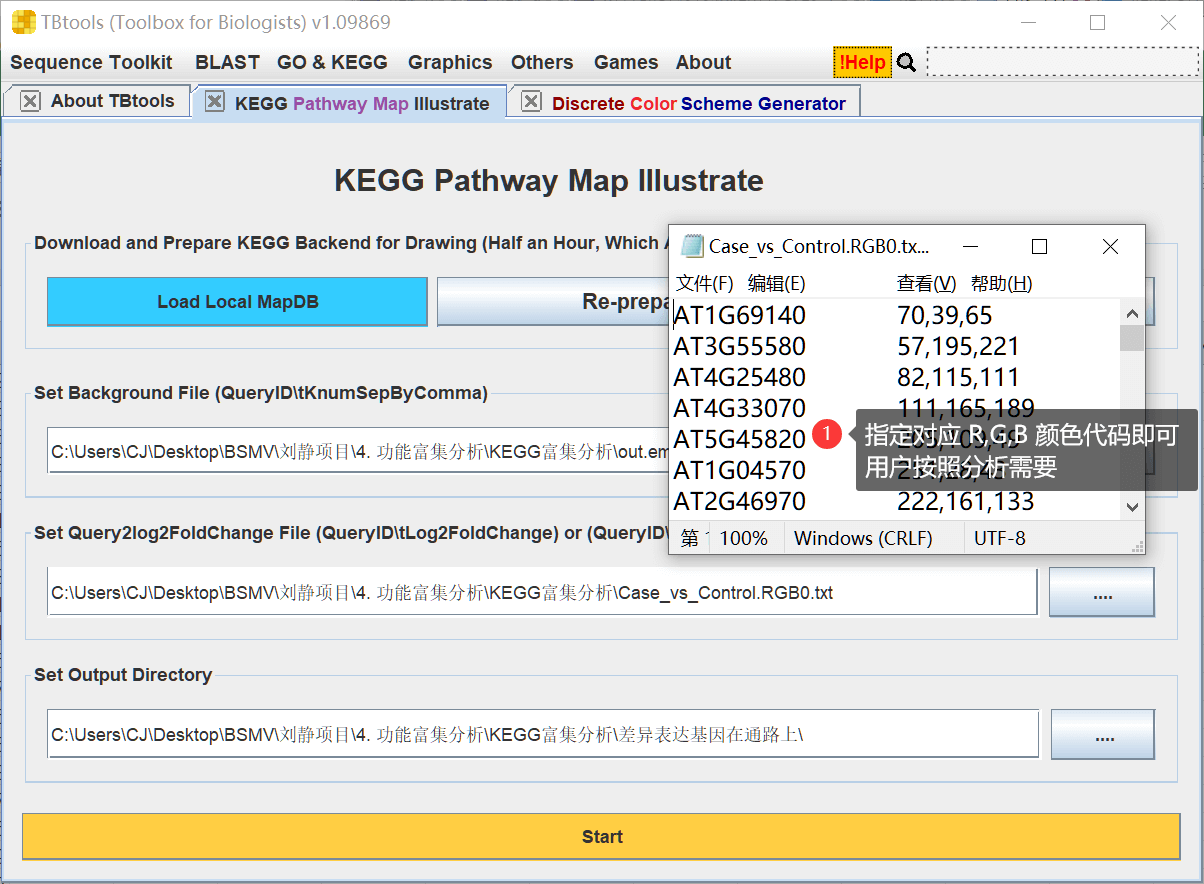This screenshot has width=1204, height=884.
Task: Open Notepad's 文件(F) menu
Action: point(704,283)
